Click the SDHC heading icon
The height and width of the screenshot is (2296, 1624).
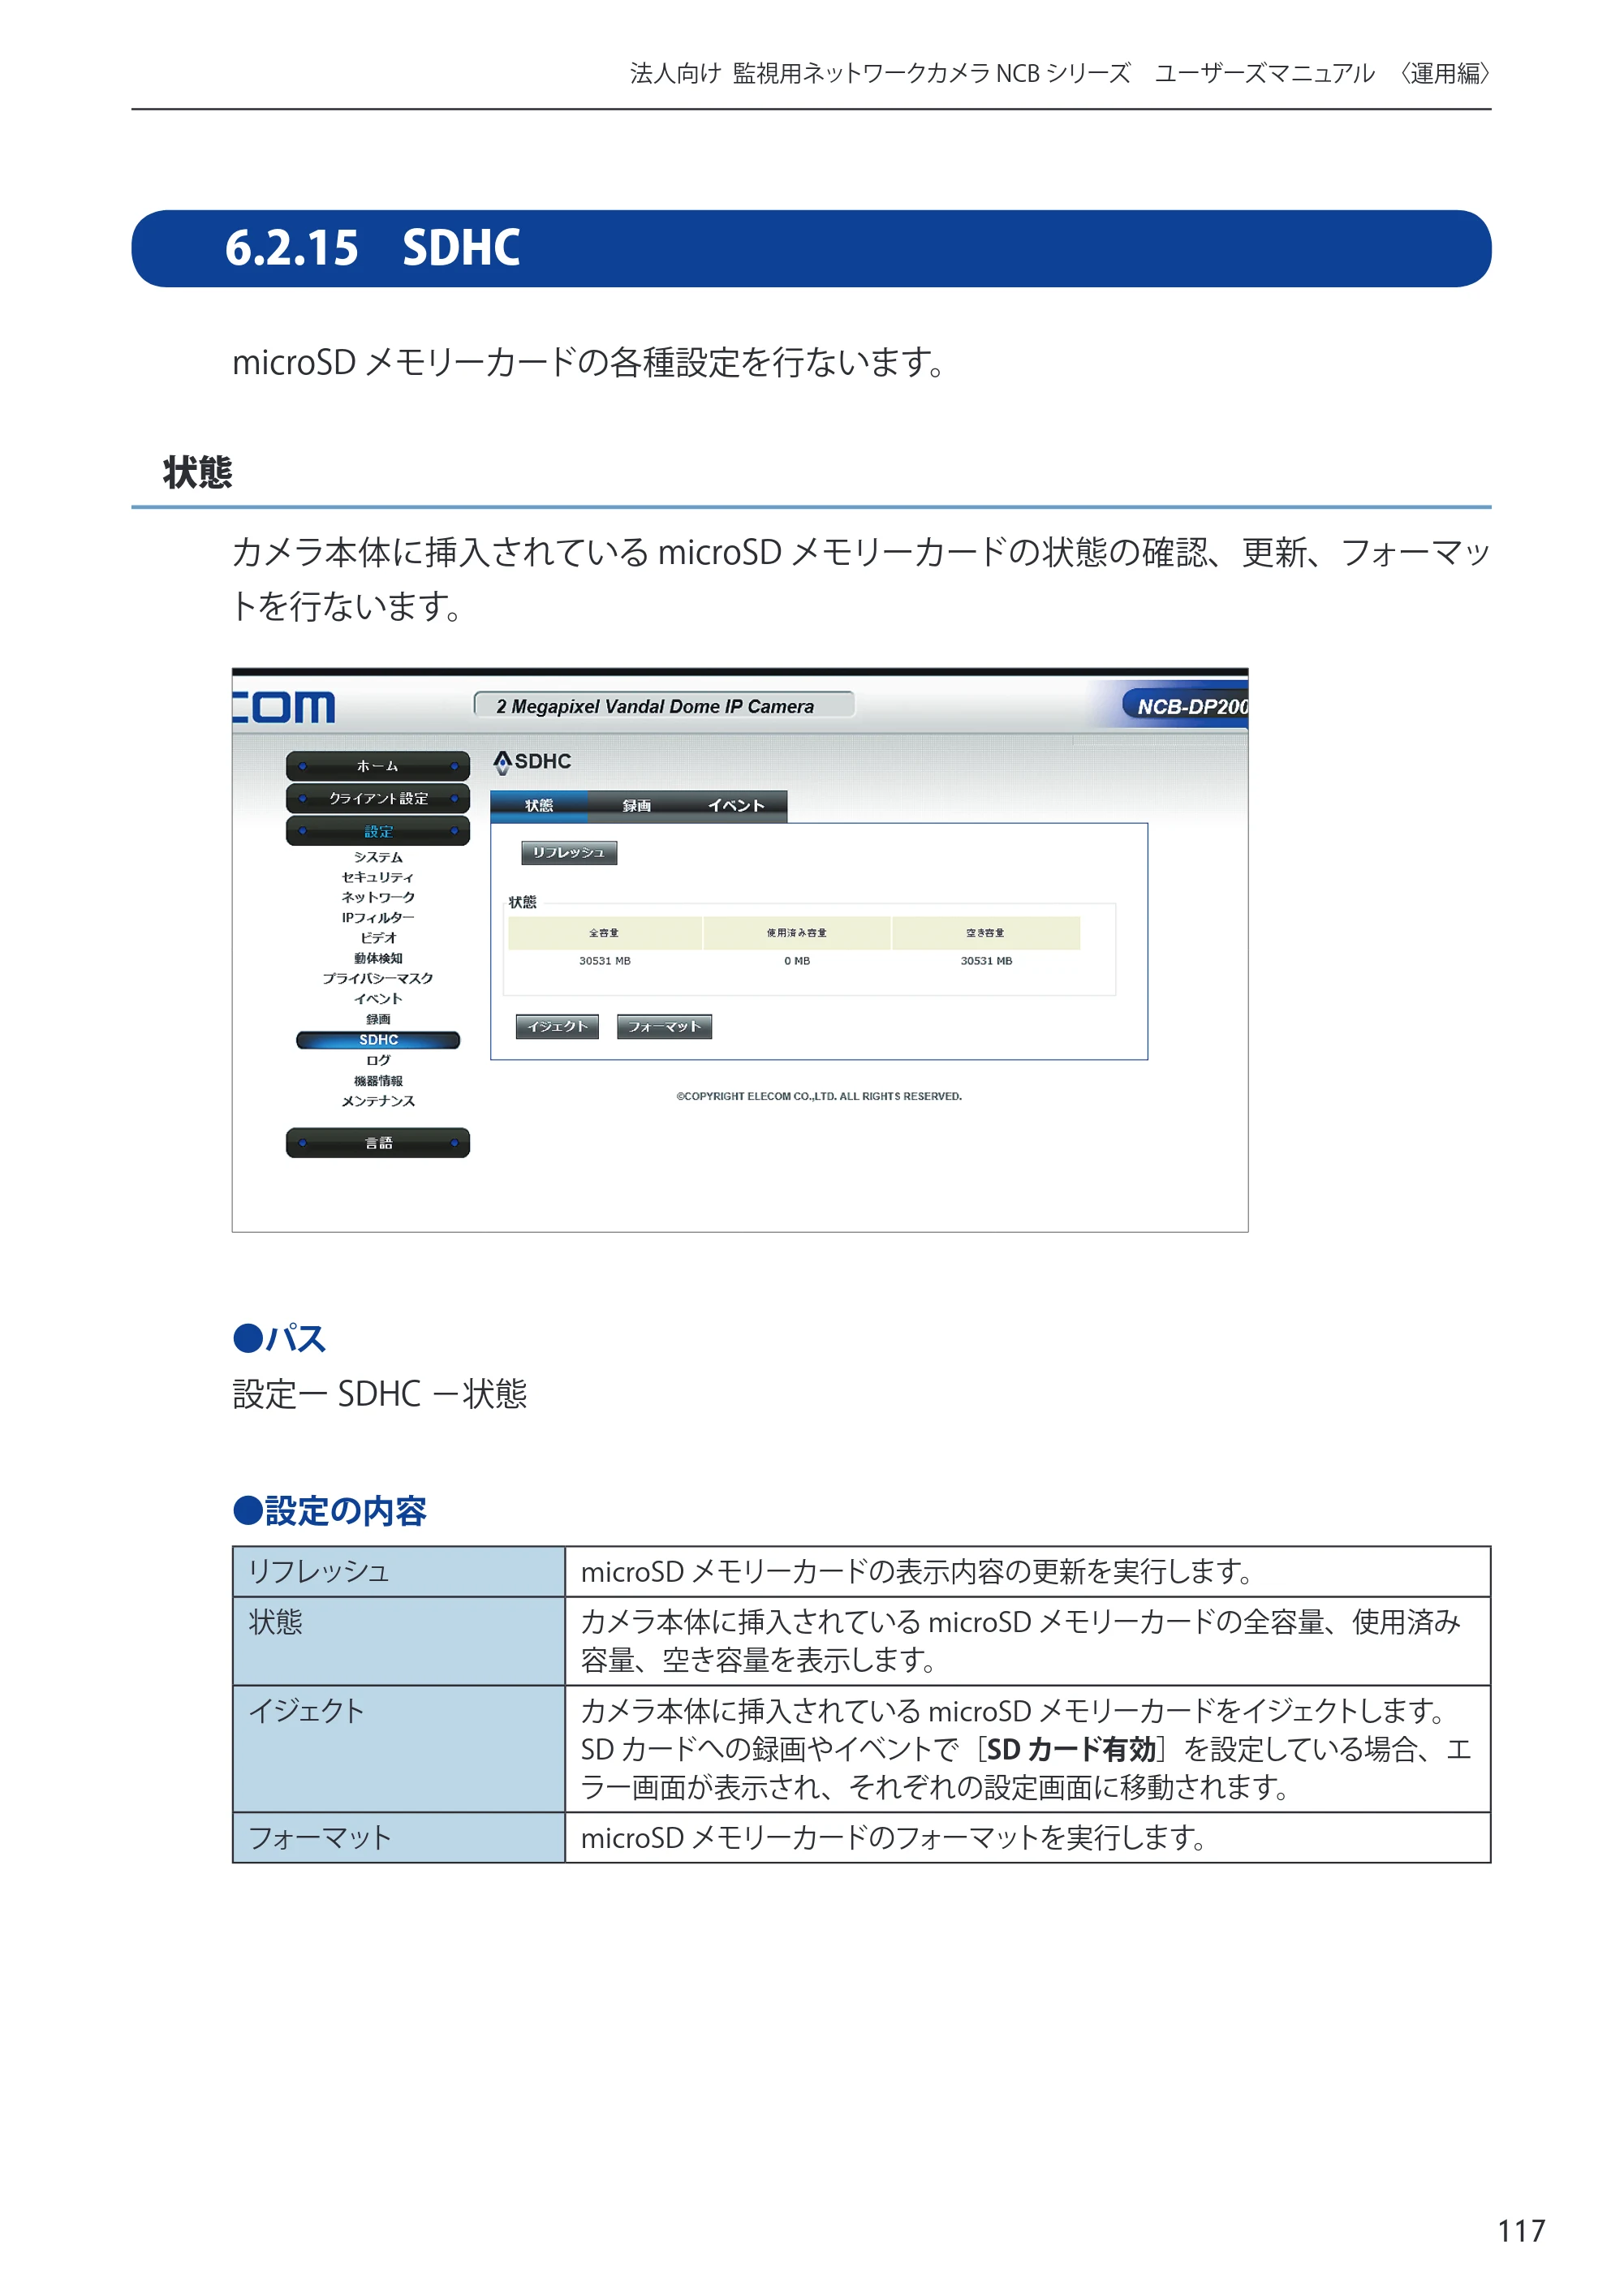502,762
